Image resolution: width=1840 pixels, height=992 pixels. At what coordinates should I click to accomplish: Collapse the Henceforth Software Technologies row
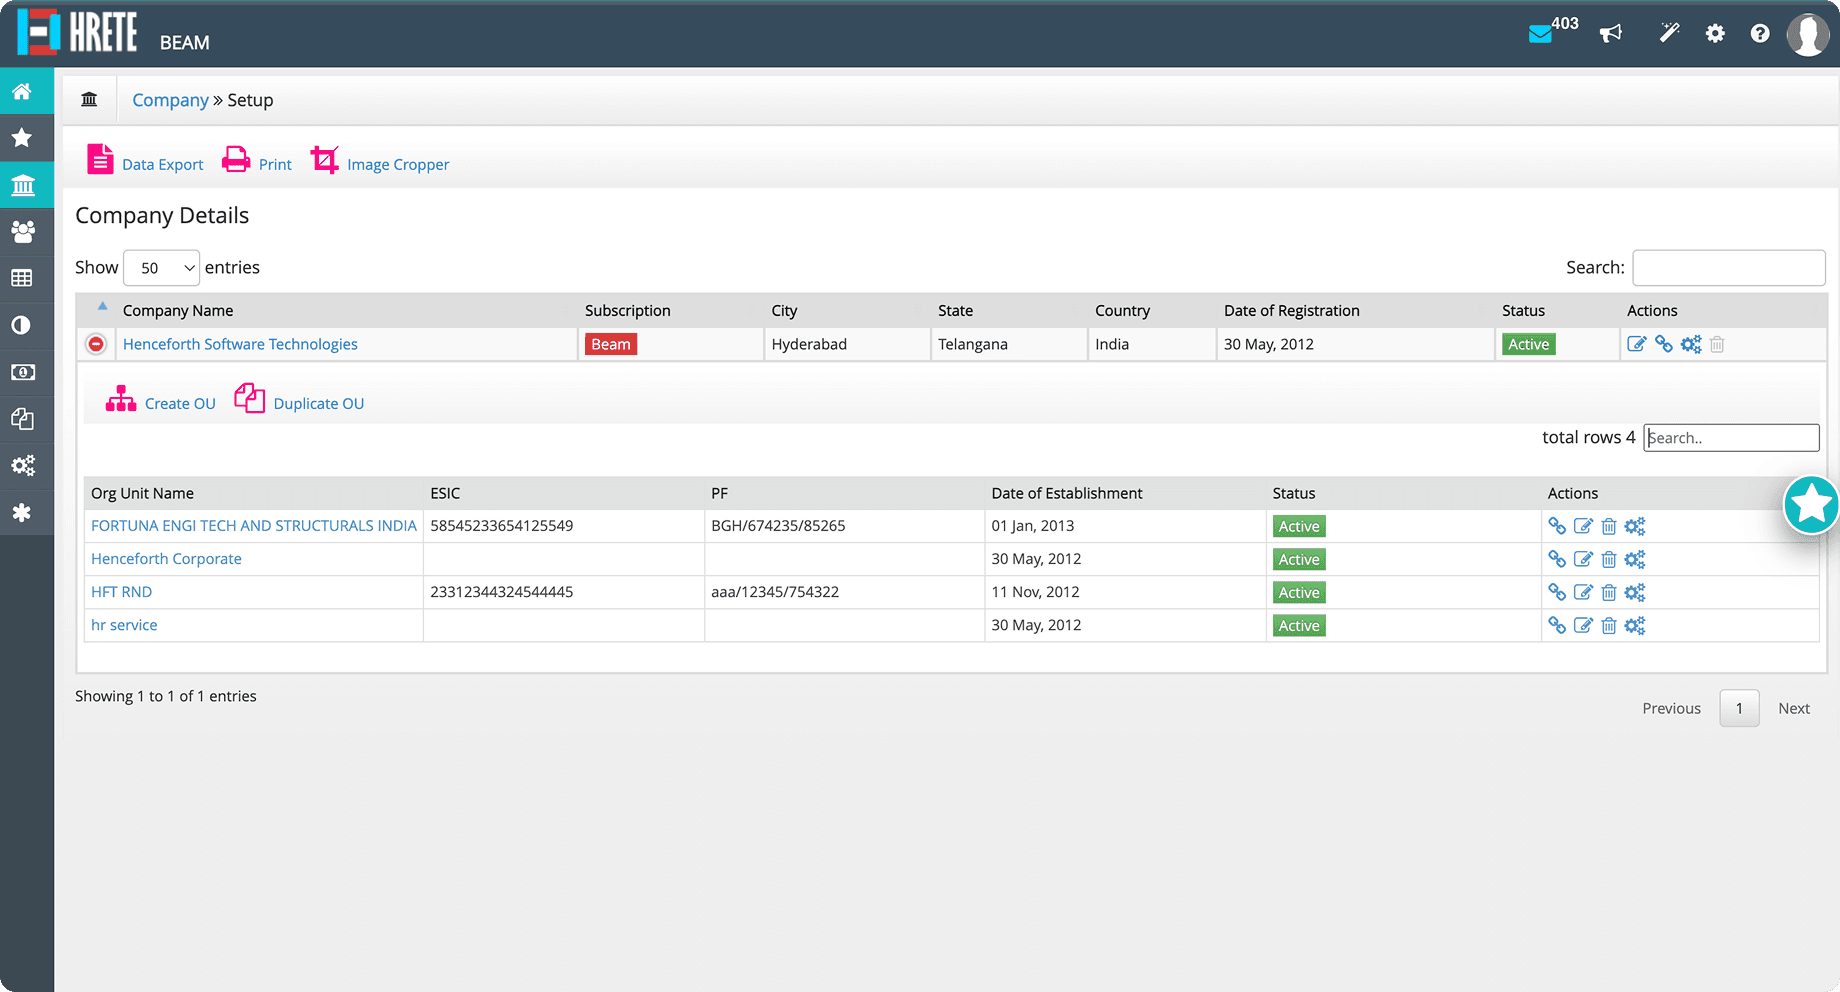click(96, 344)
